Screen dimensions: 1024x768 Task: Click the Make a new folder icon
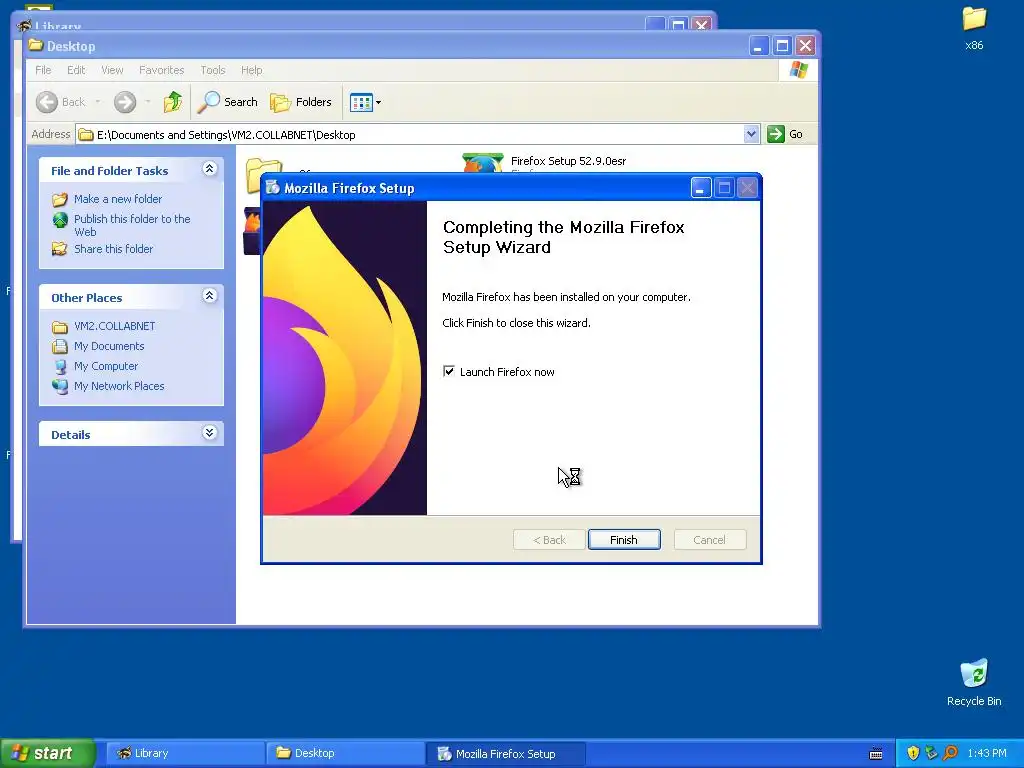tap(60, 199)
